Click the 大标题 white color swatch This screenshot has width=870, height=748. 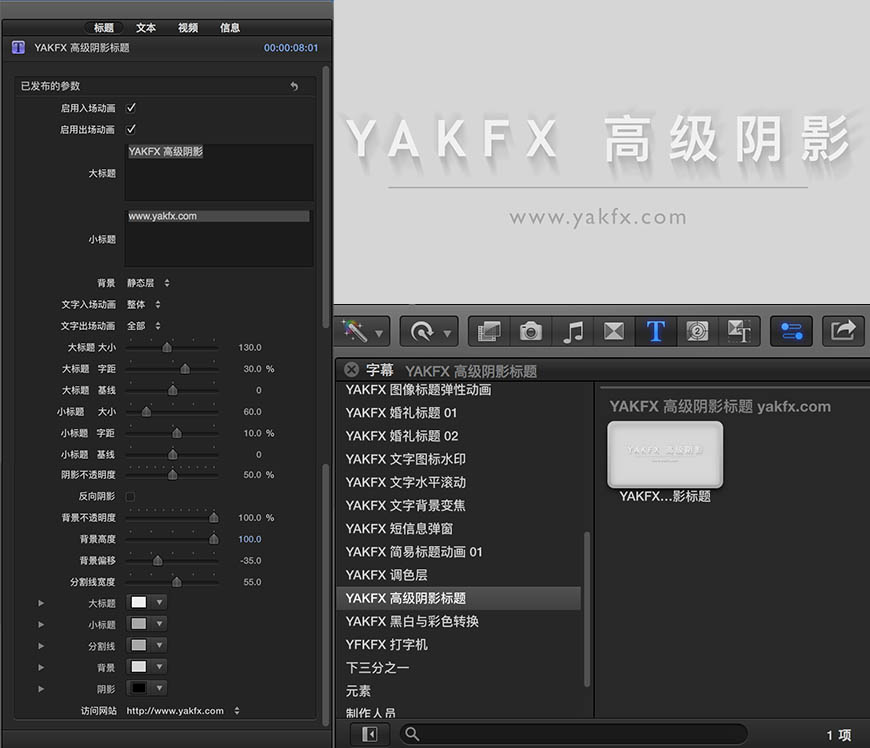pyautogui.click(x=139, y=602)
